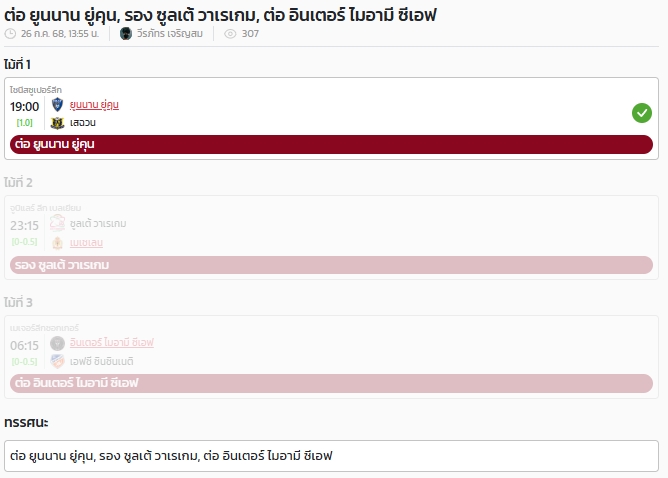Click the อินเตอร์ ไมอามี ซีเอฟ team crest

[57, 343]
